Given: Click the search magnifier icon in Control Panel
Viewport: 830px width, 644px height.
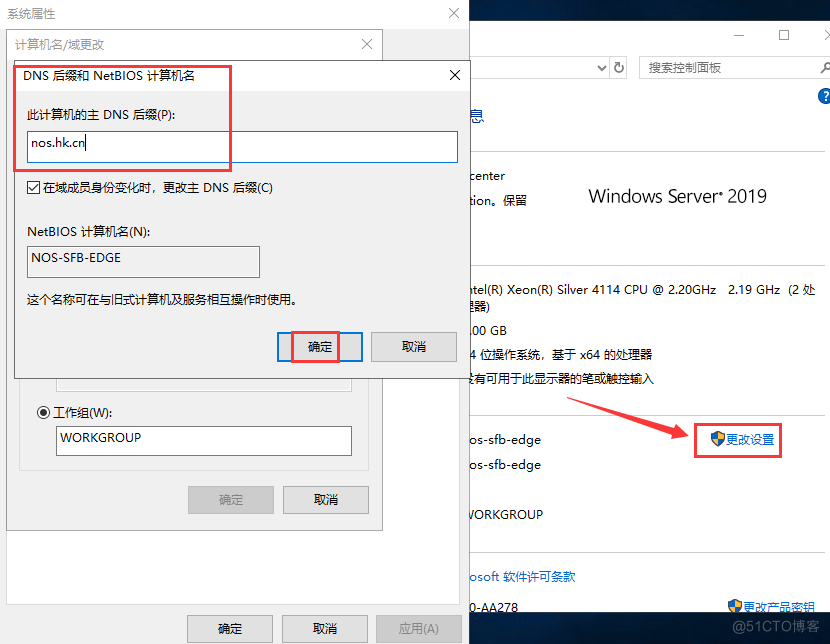Looking at the screenshot, I should pos(825,68).
